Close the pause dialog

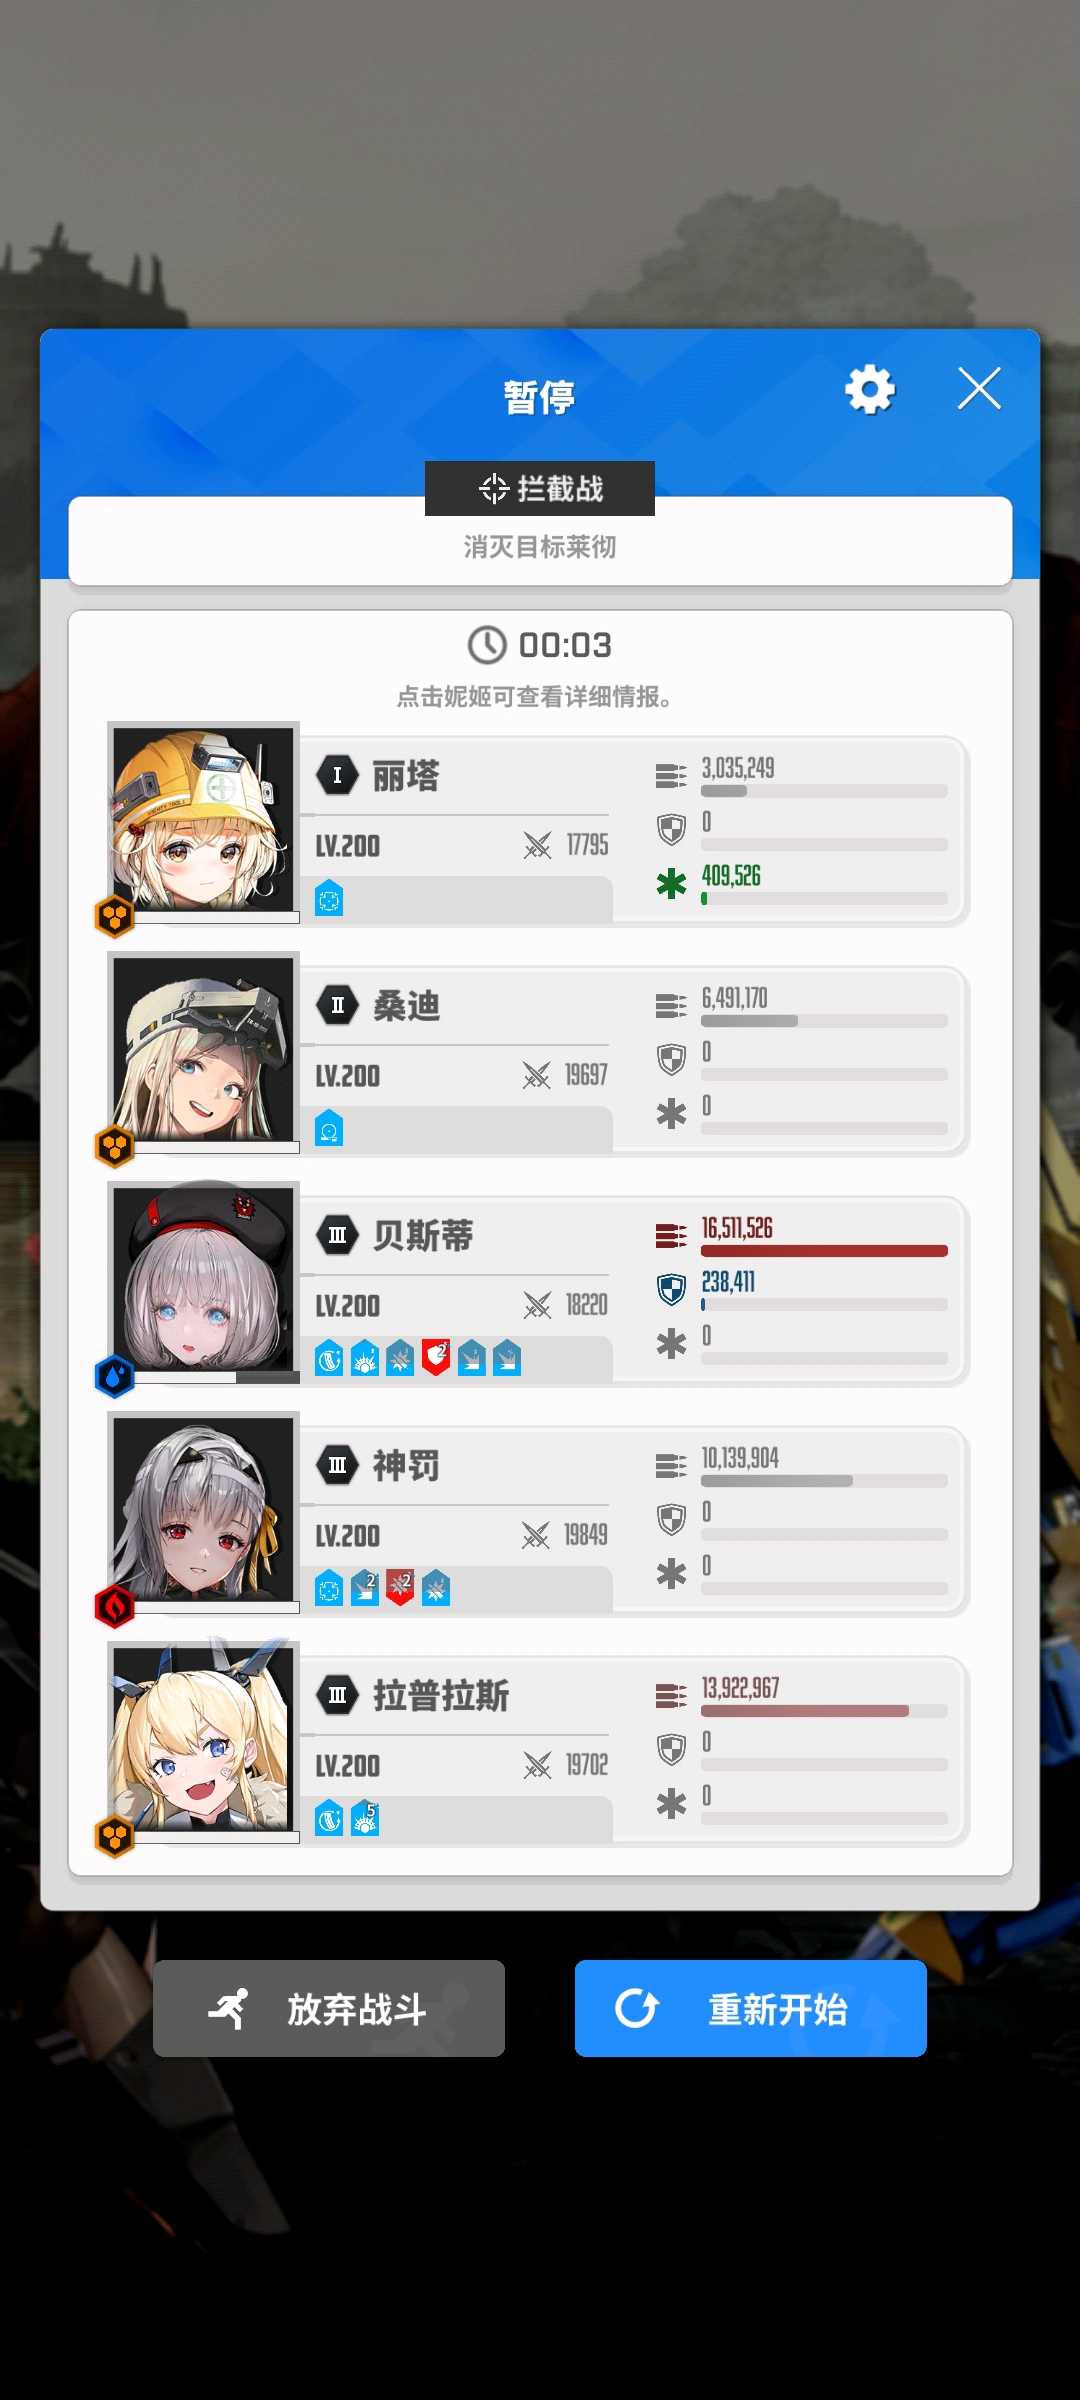point(979,388)
